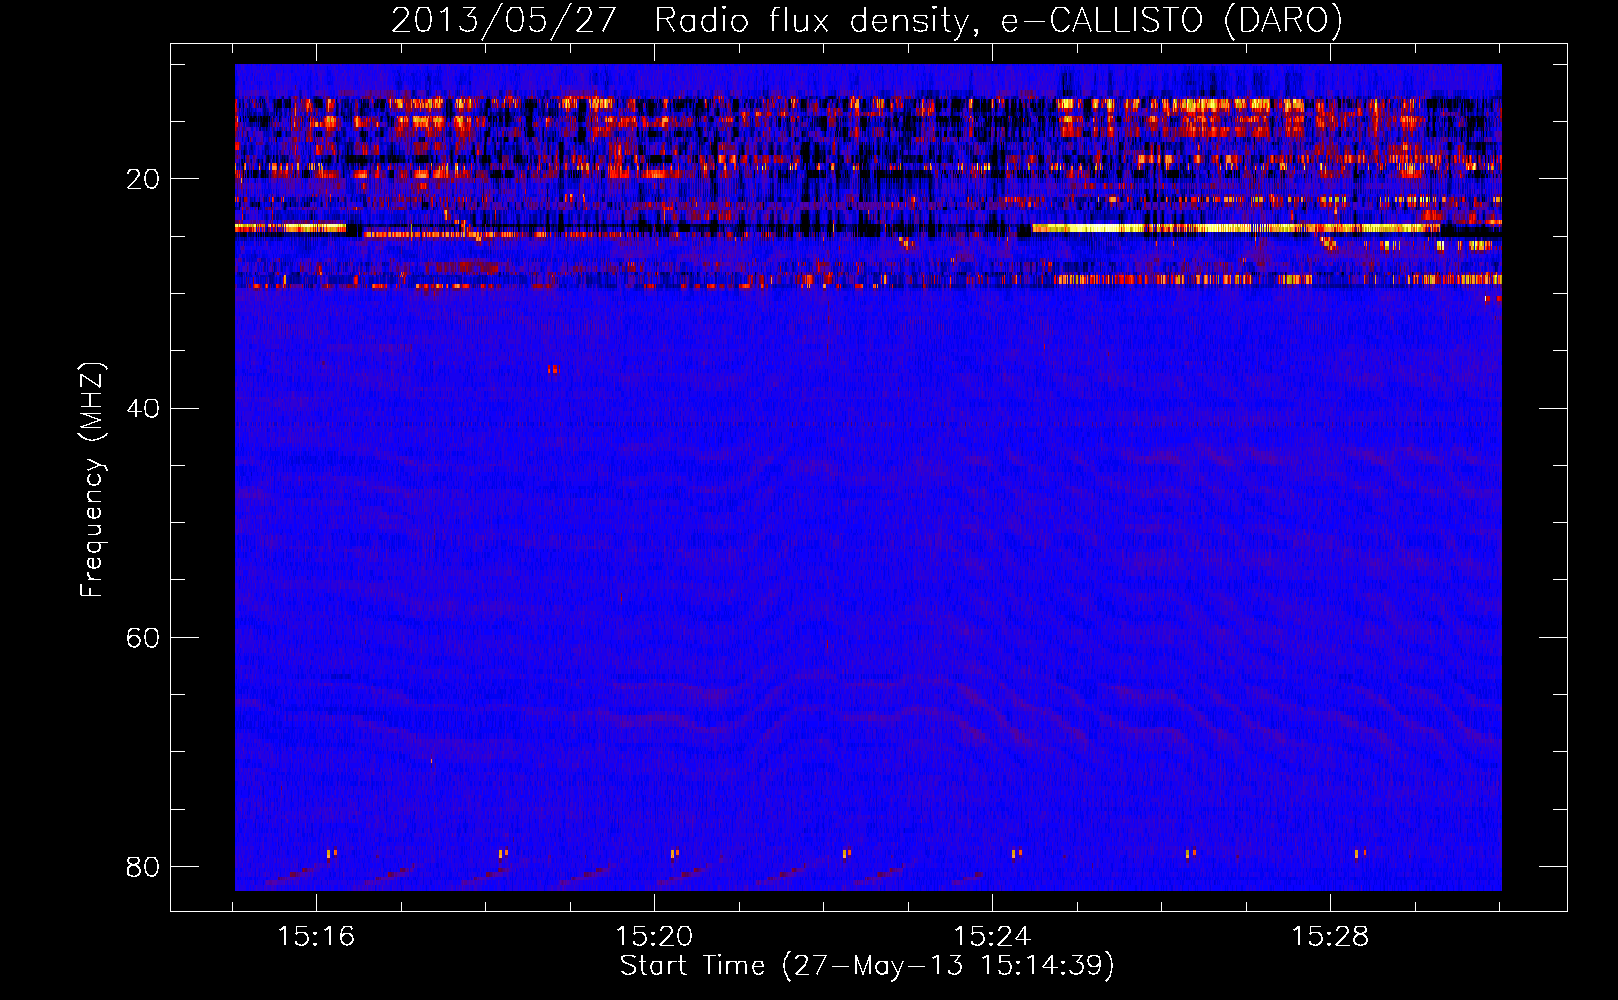This screenshot has height=1000, width=1618.
Task: Click the 15:16 time tick label
Action: pos(316,937)
